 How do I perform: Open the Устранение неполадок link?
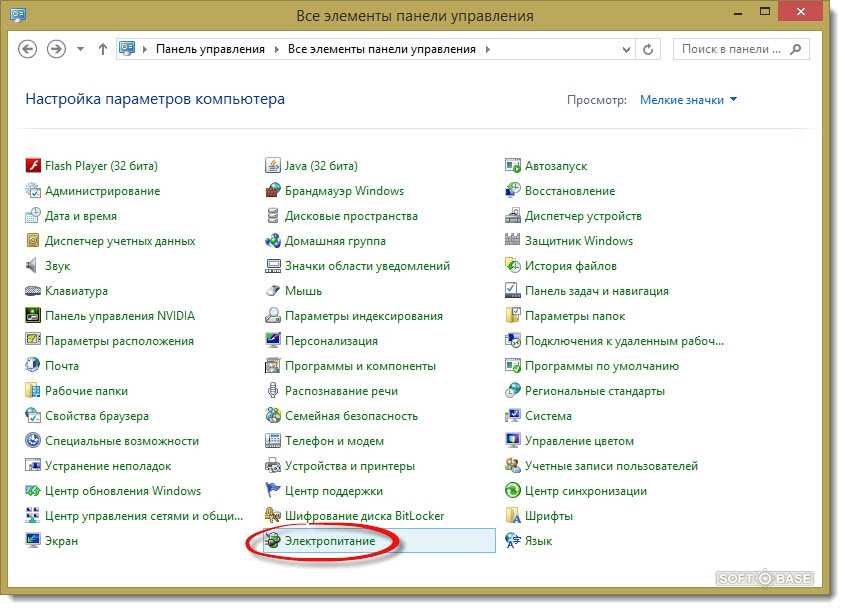coord(108,466)
